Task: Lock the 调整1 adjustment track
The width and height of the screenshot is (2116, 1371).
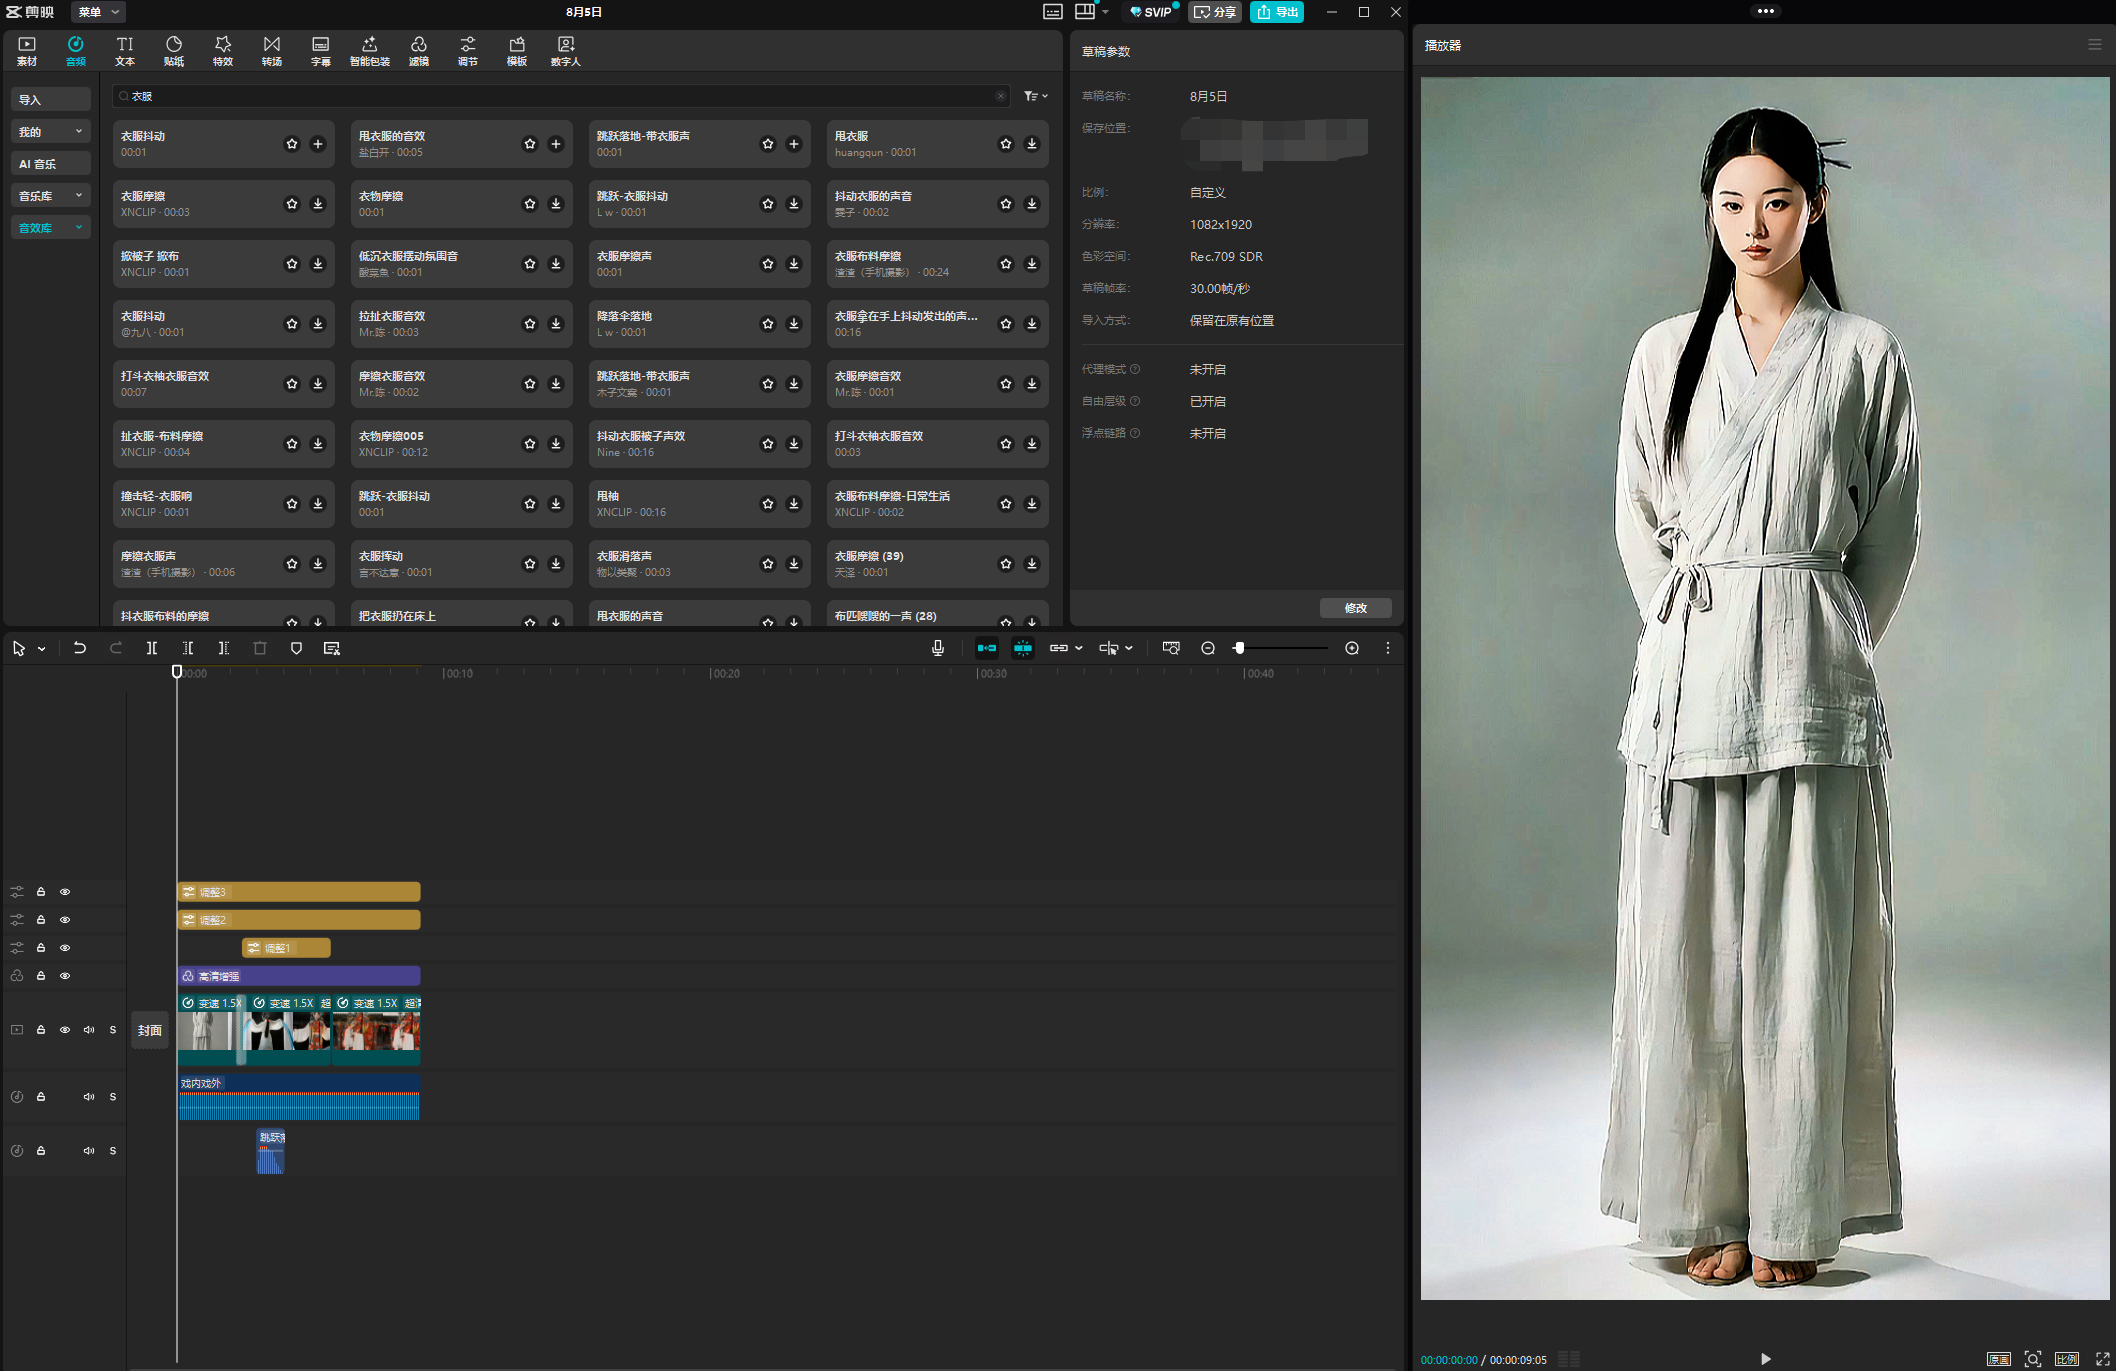Action: coord(41,948)
